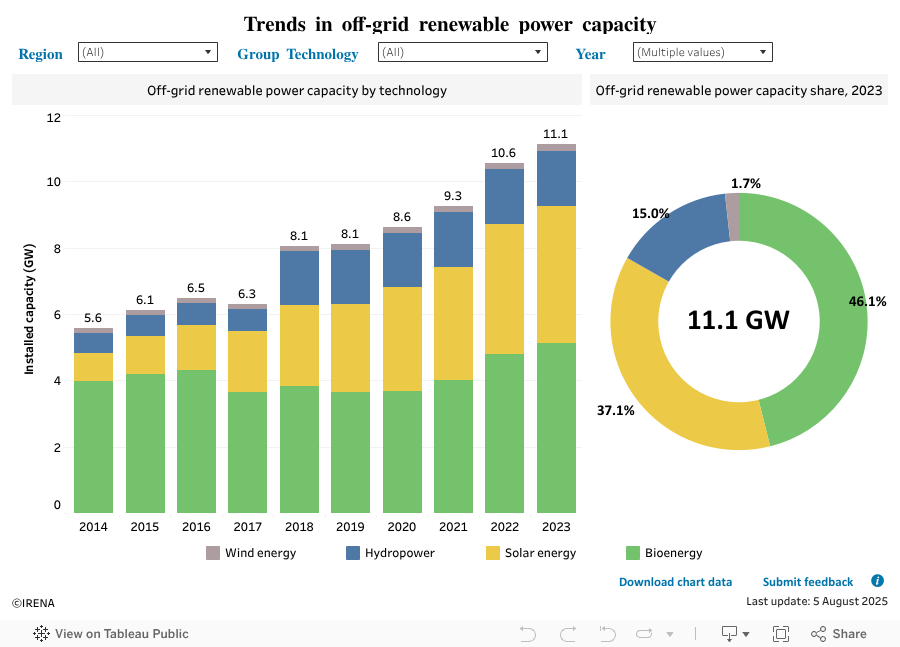Click the Download chart data link
Viewport: 900px width, 647px height.
(x=675, y=582)
